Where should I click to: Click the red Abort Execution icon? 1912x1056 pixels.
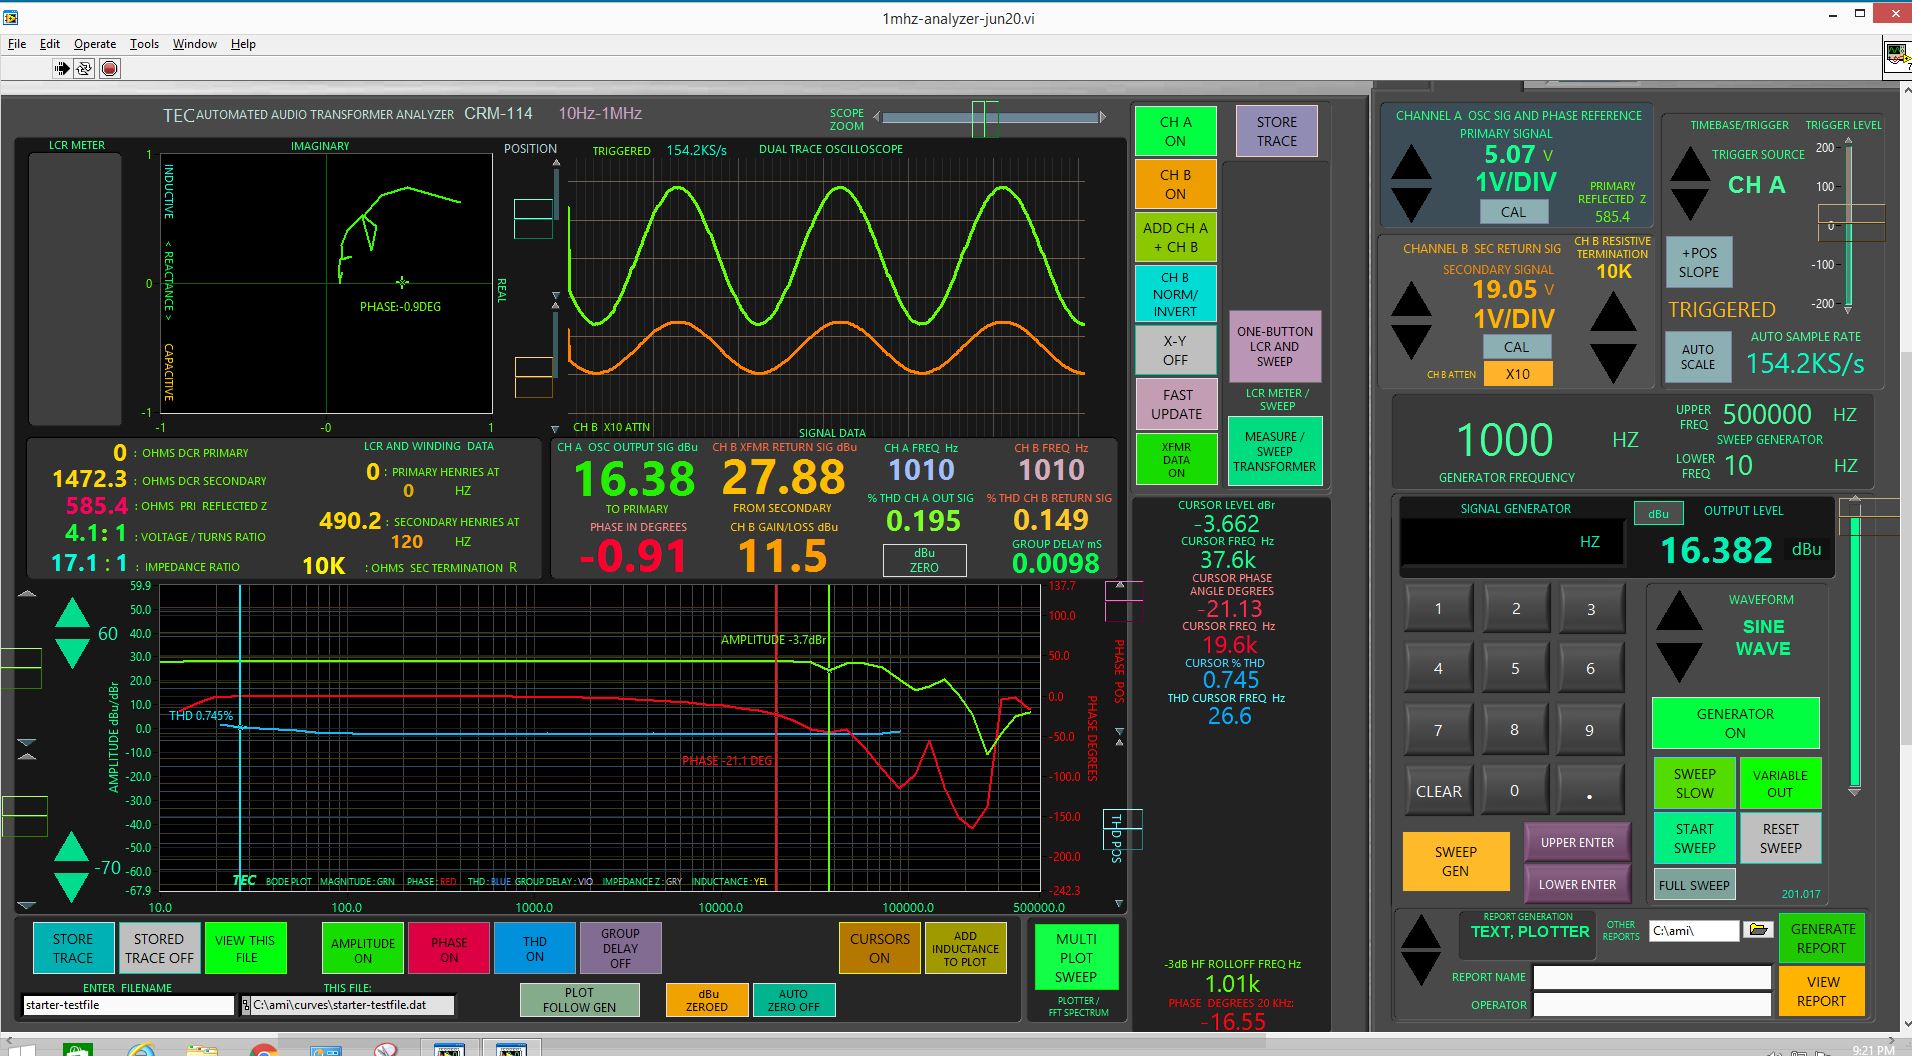click(110, 68)
